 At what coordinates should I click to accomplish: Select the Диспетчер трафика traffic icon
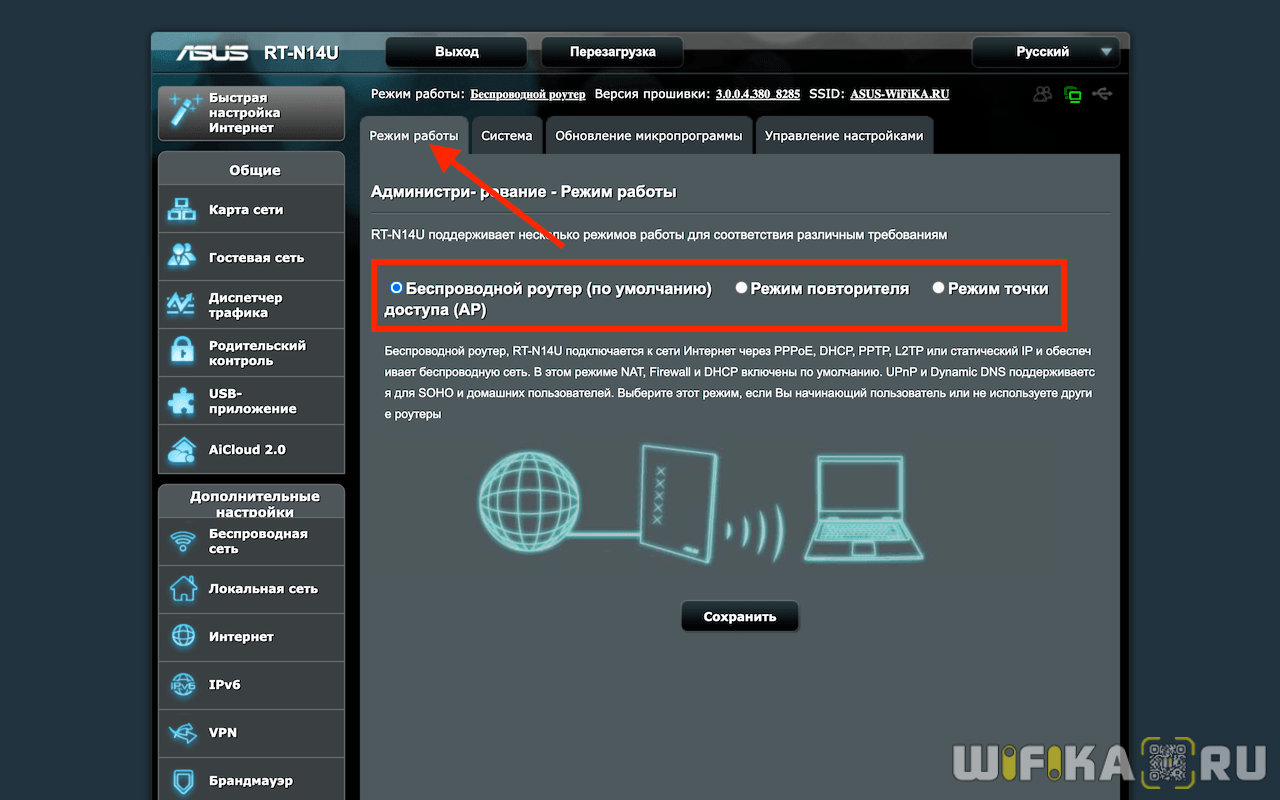(182, 305)
